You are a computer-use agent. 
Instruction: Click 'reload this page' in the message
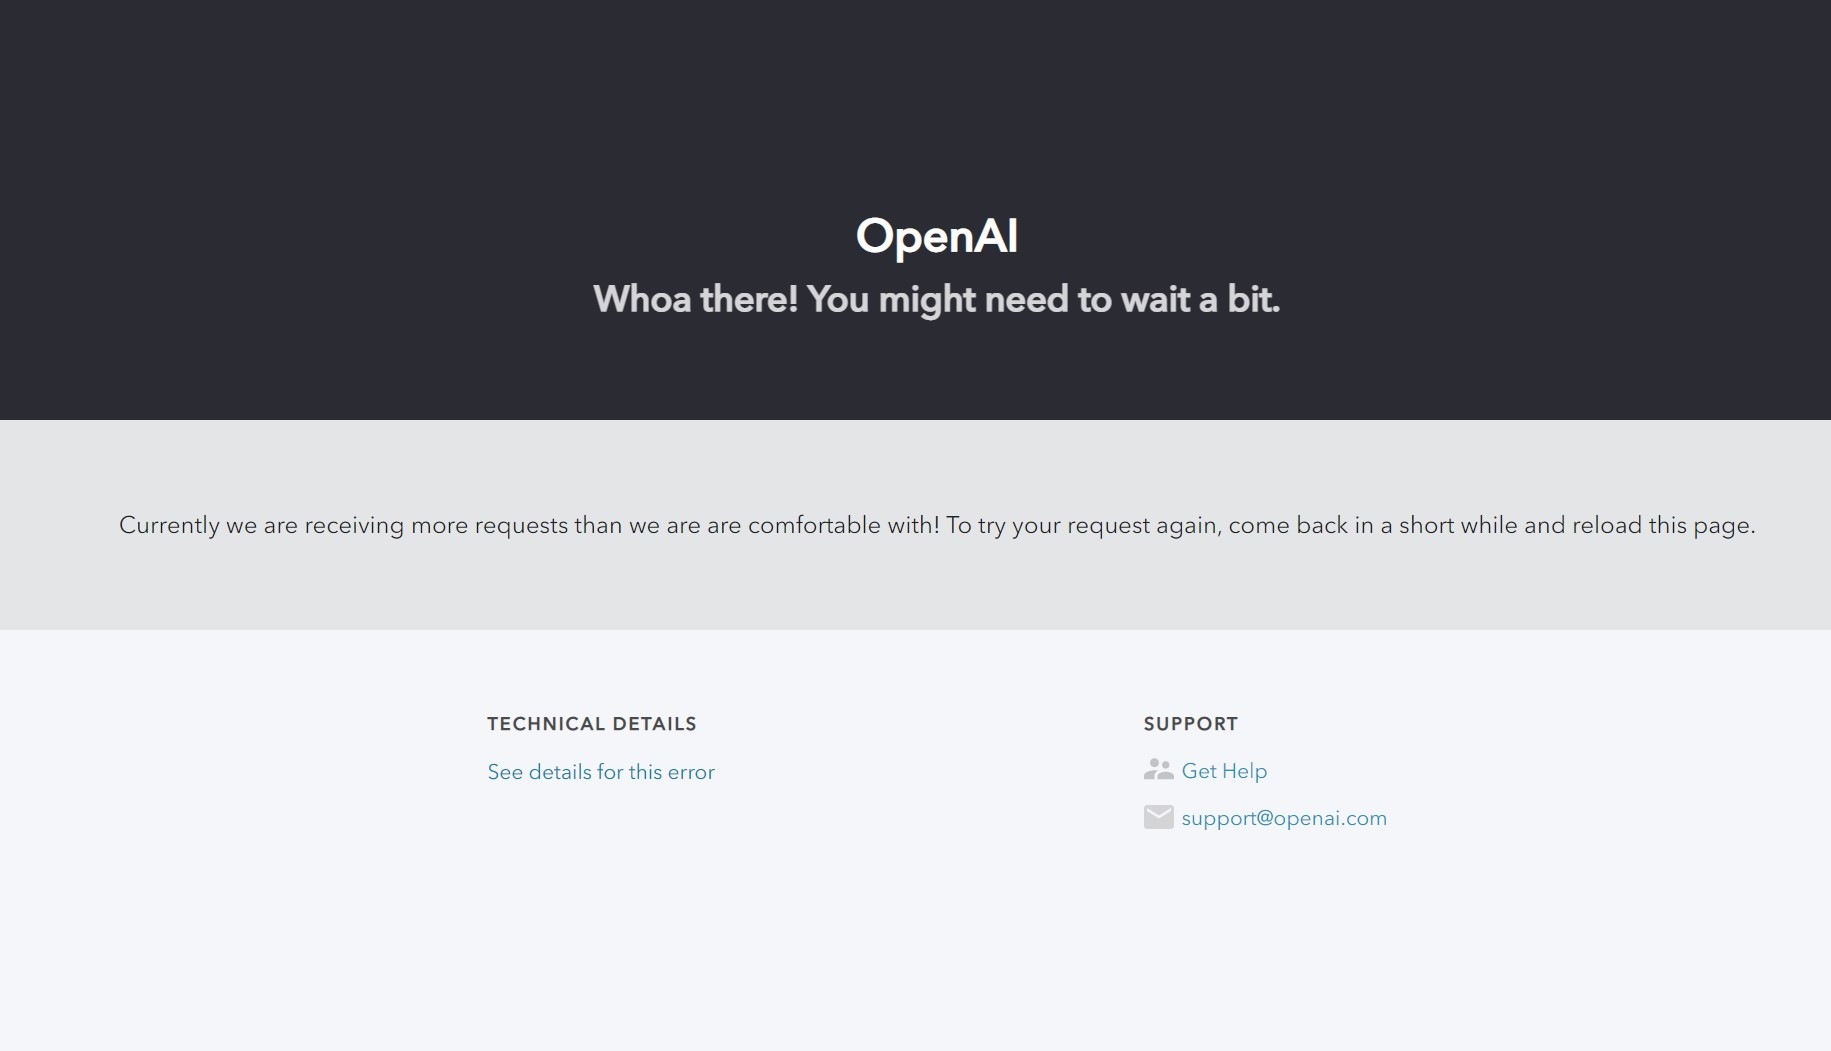[1663, 526]
